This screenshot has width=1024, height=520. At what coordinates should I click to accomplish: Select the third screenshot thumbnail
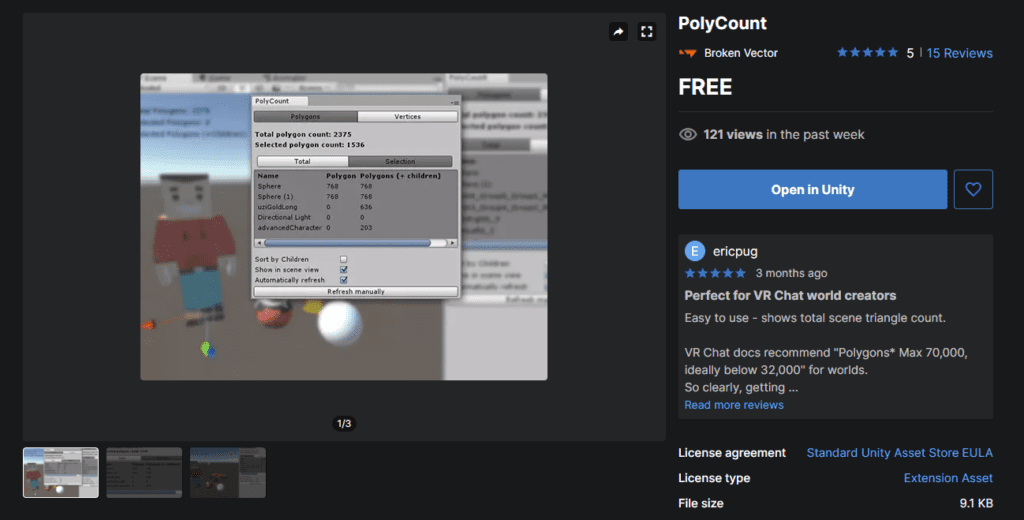click(228, 472)
